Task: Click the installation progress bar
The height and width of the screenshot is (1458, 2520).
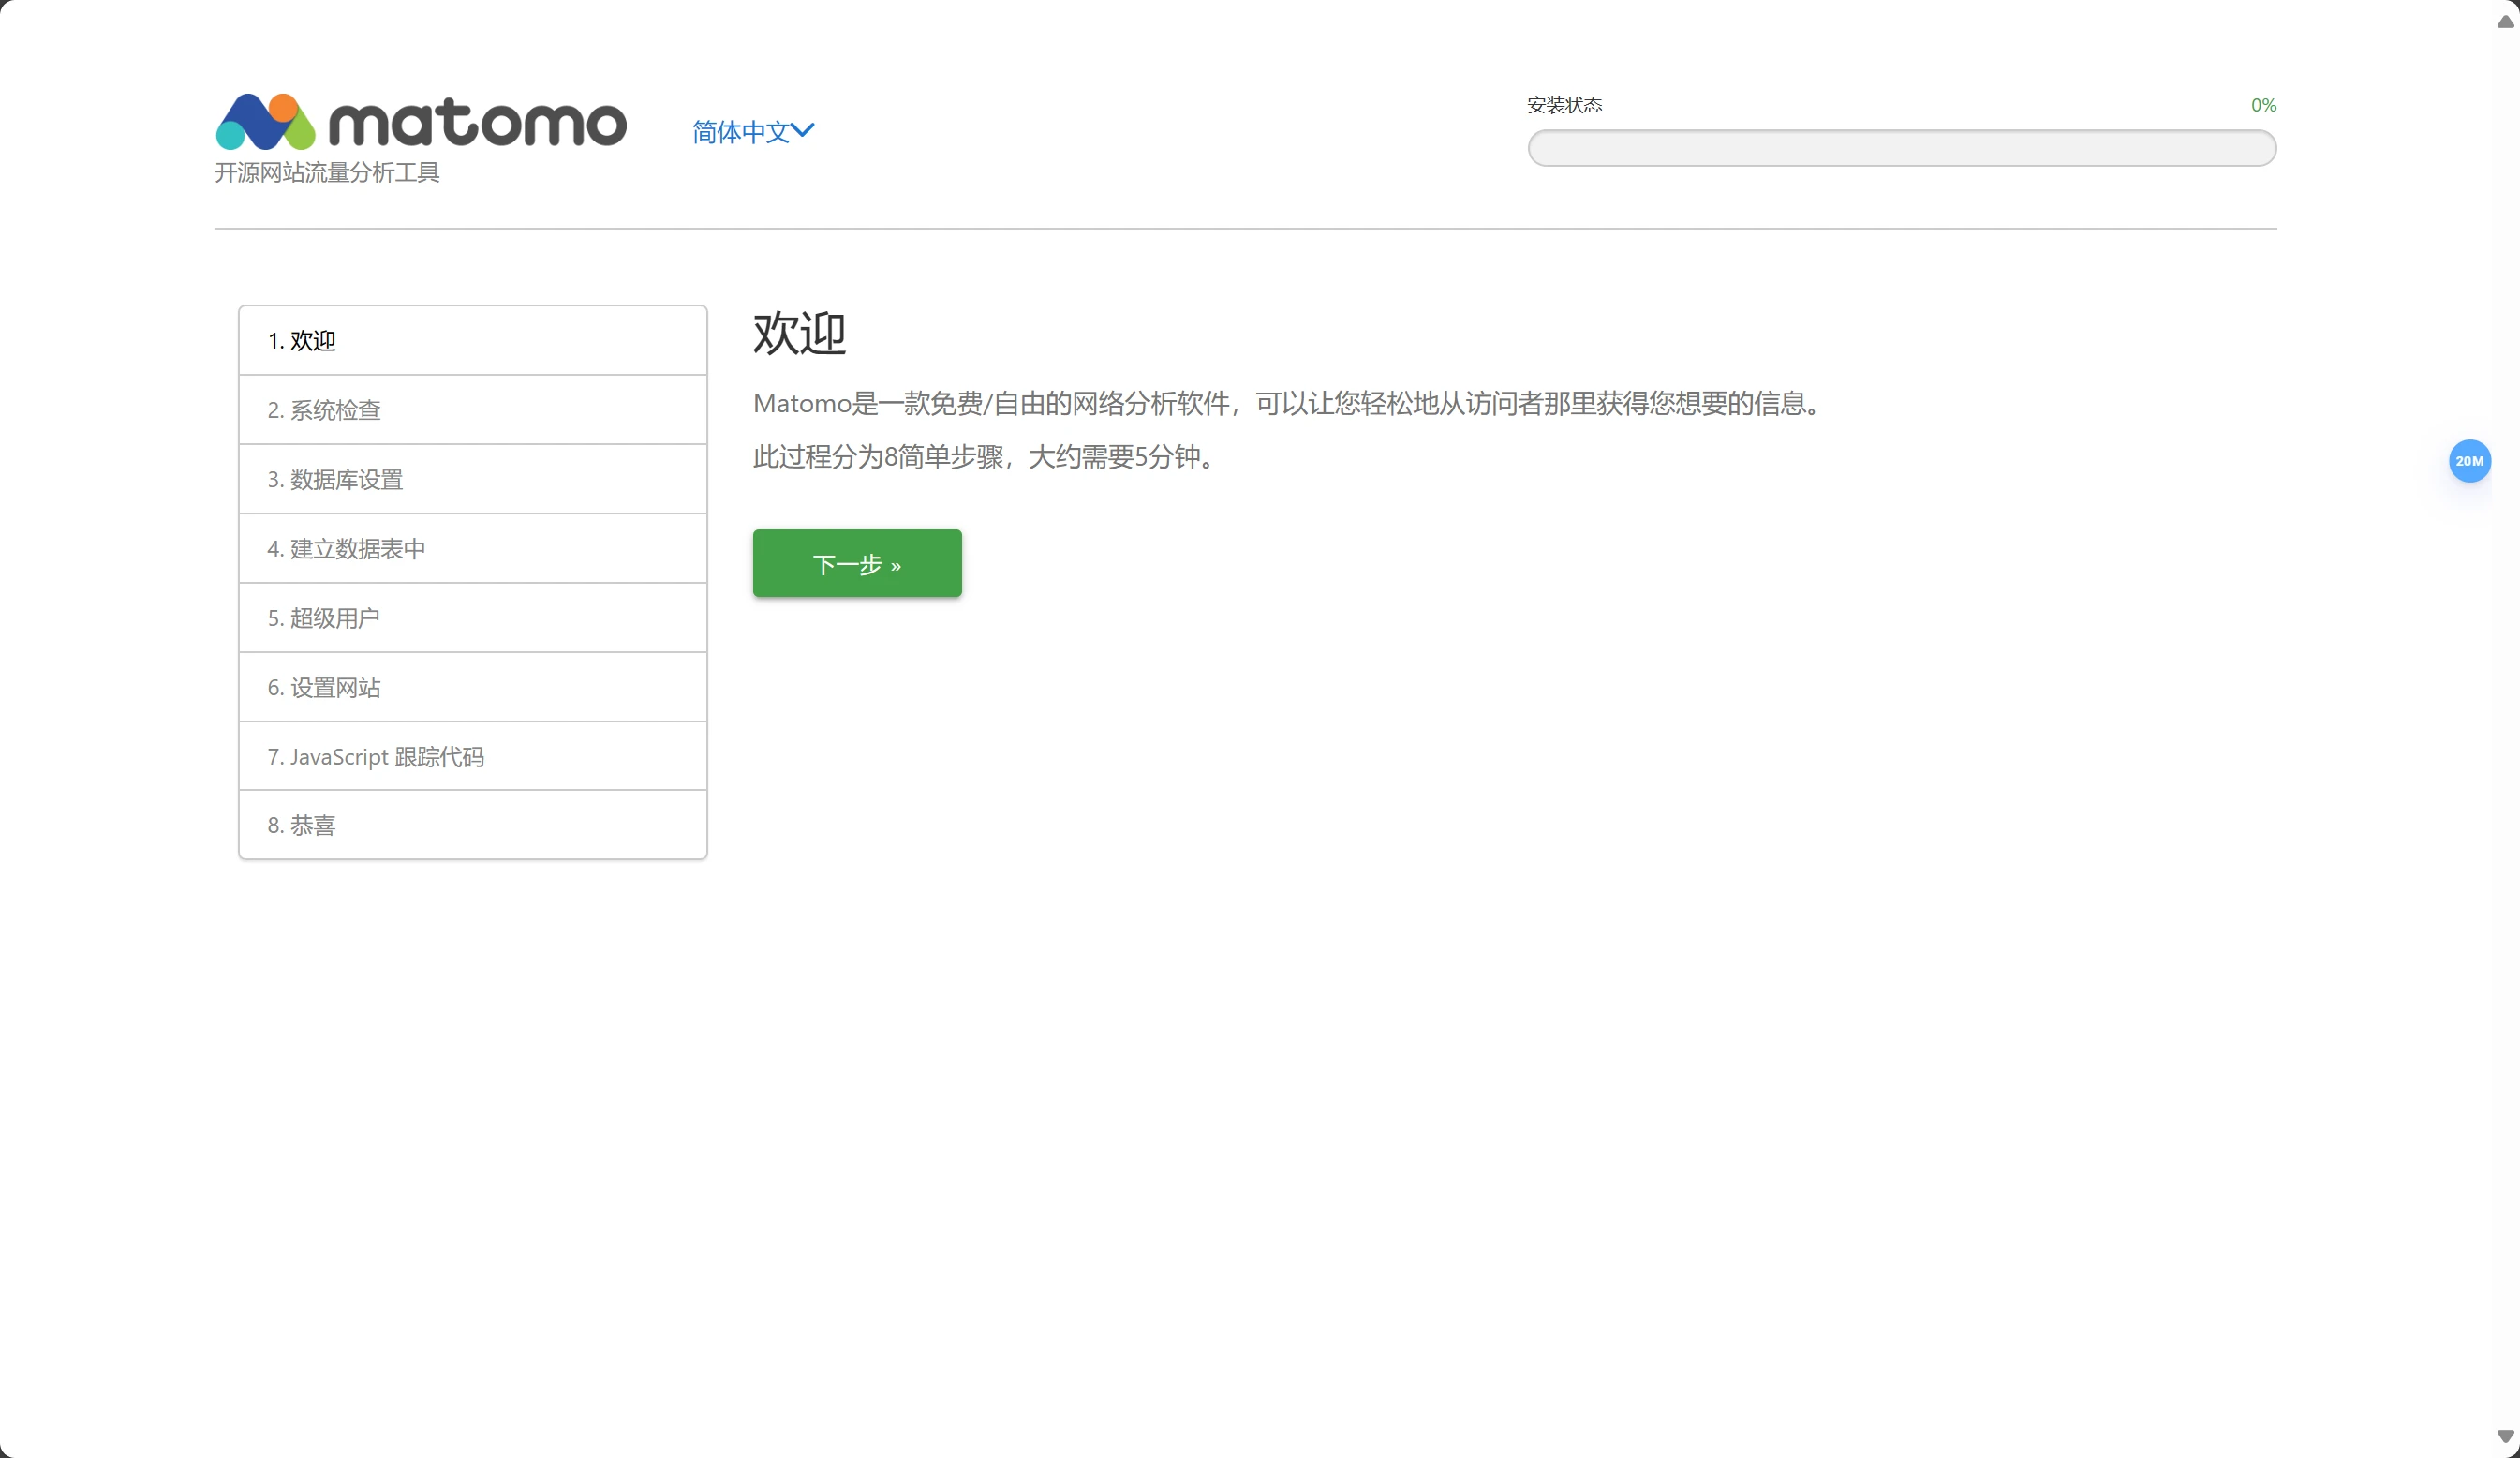Action: point(1901,148)
